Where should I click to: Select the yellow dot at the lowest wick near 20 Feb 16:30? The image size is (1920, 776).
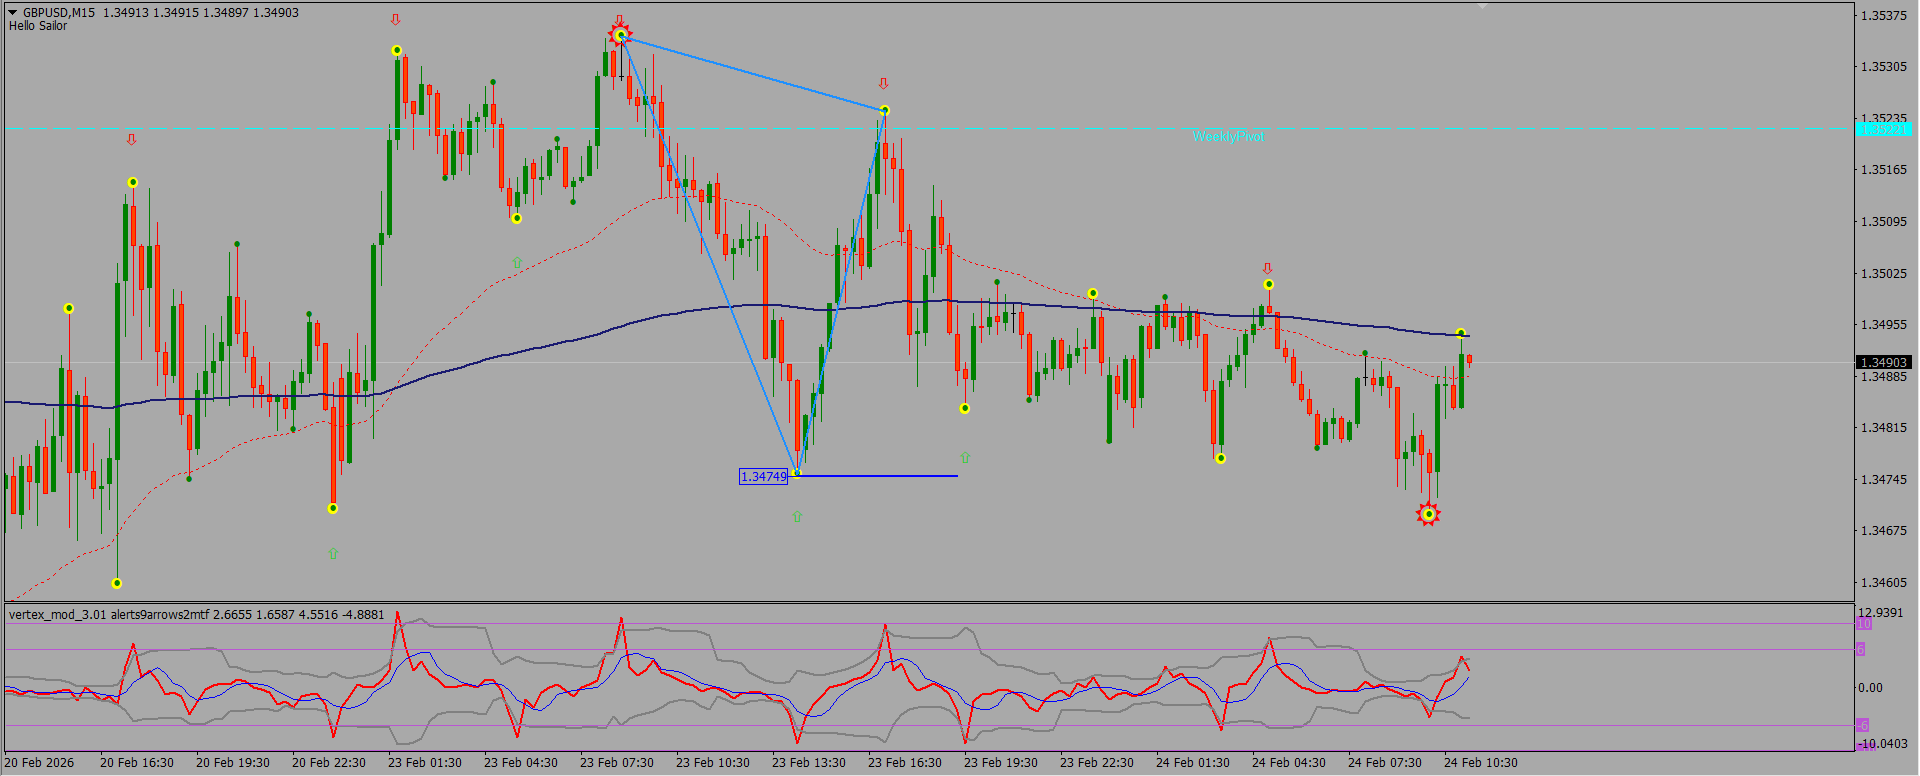117,583
